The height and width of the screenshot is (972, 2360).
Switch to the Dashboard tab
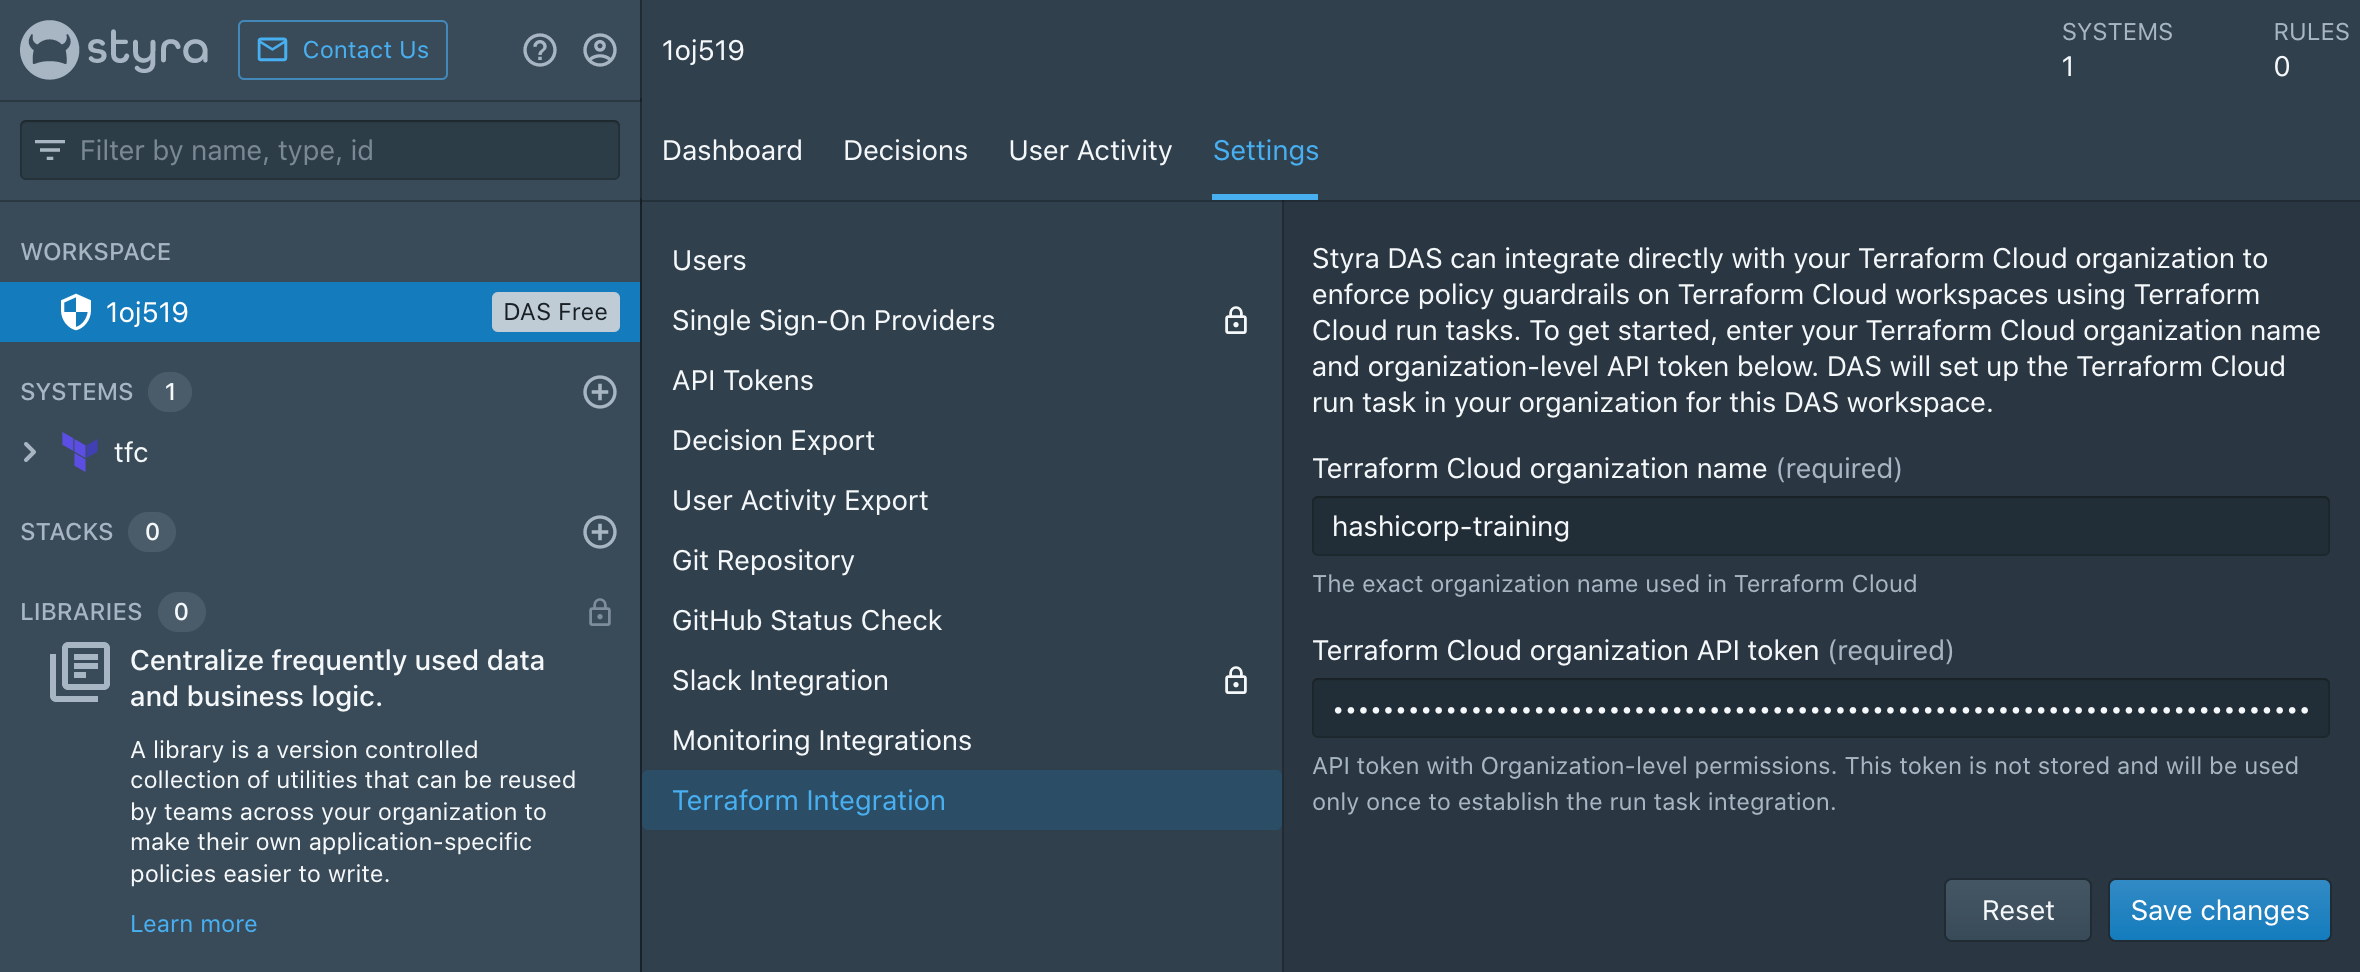(732, 151)
